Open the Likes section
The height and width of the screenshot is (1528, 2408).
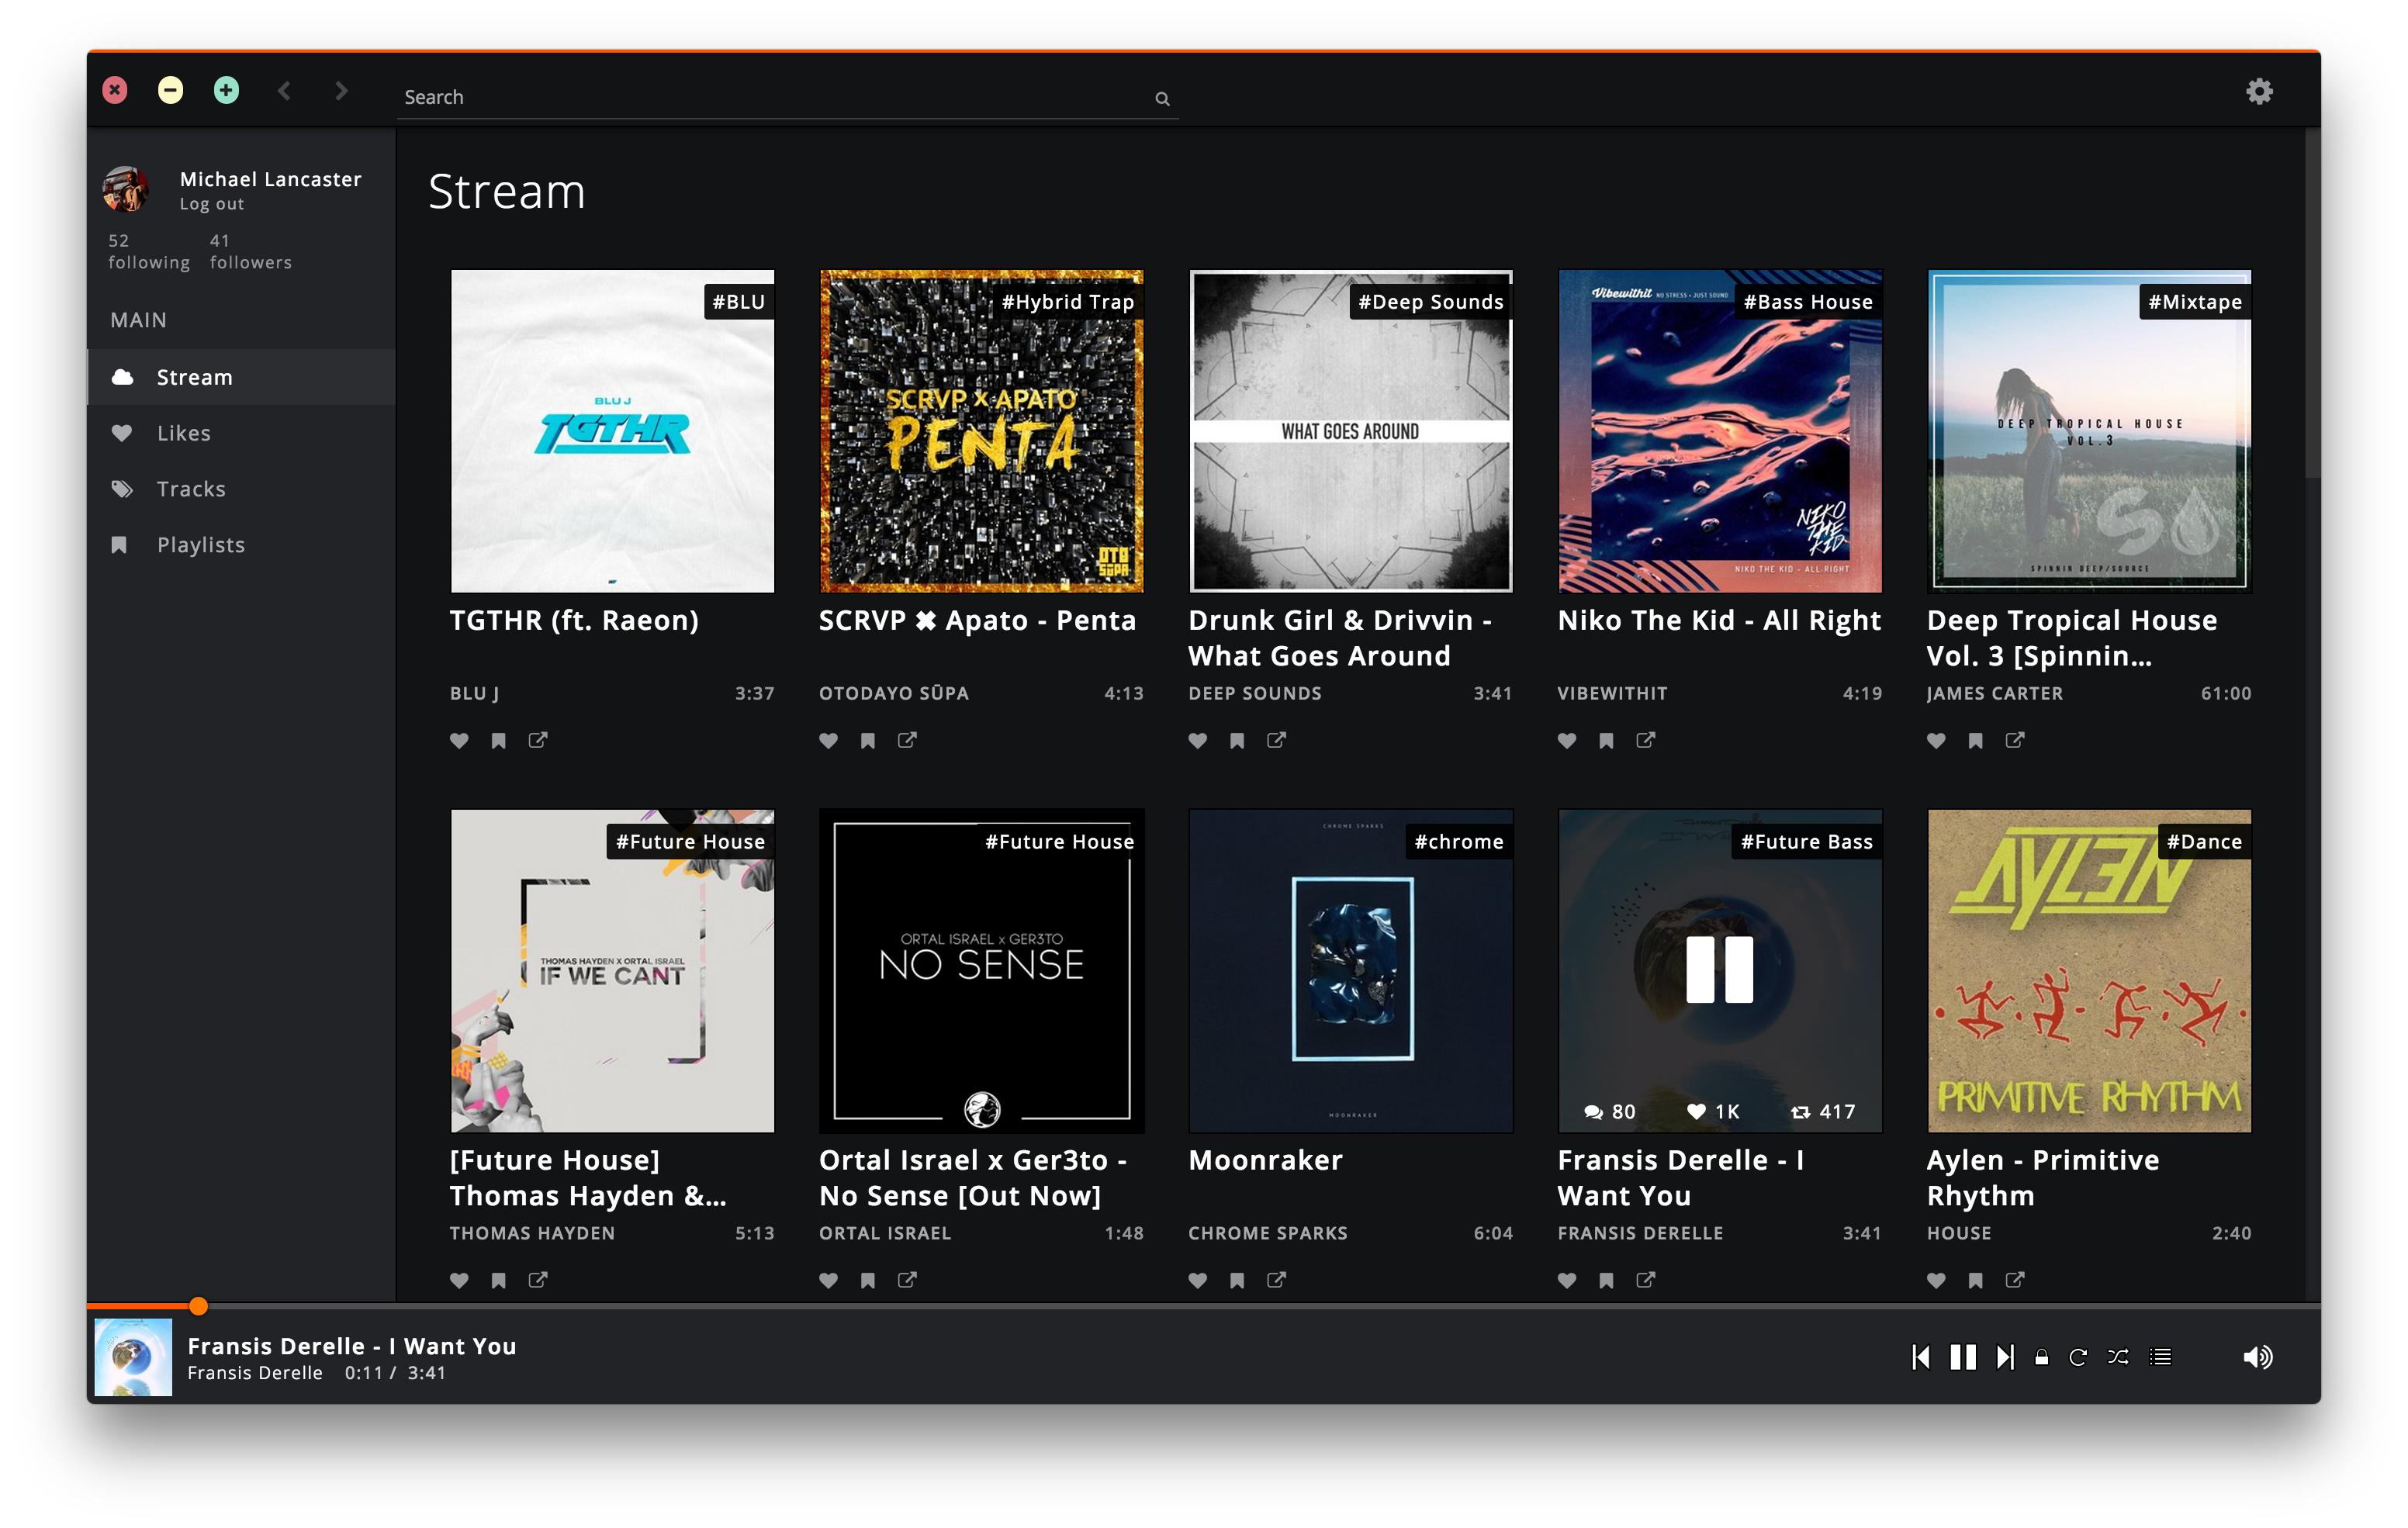184,433
